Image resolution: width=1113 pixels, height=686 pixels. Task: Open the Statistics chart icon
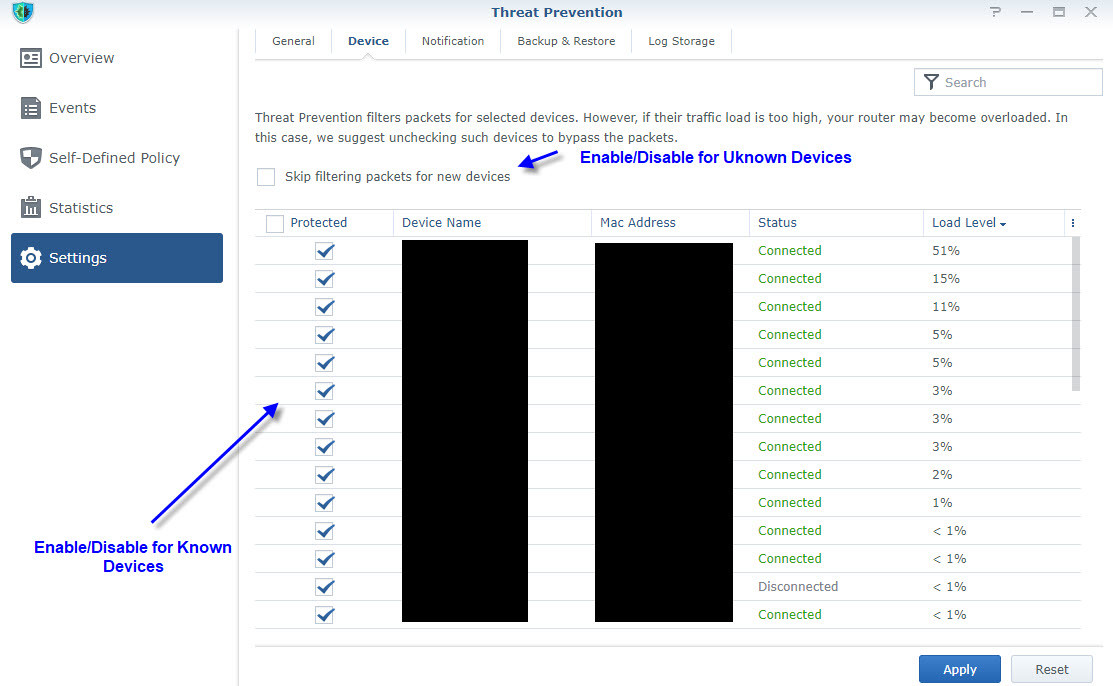click(31, 208)
